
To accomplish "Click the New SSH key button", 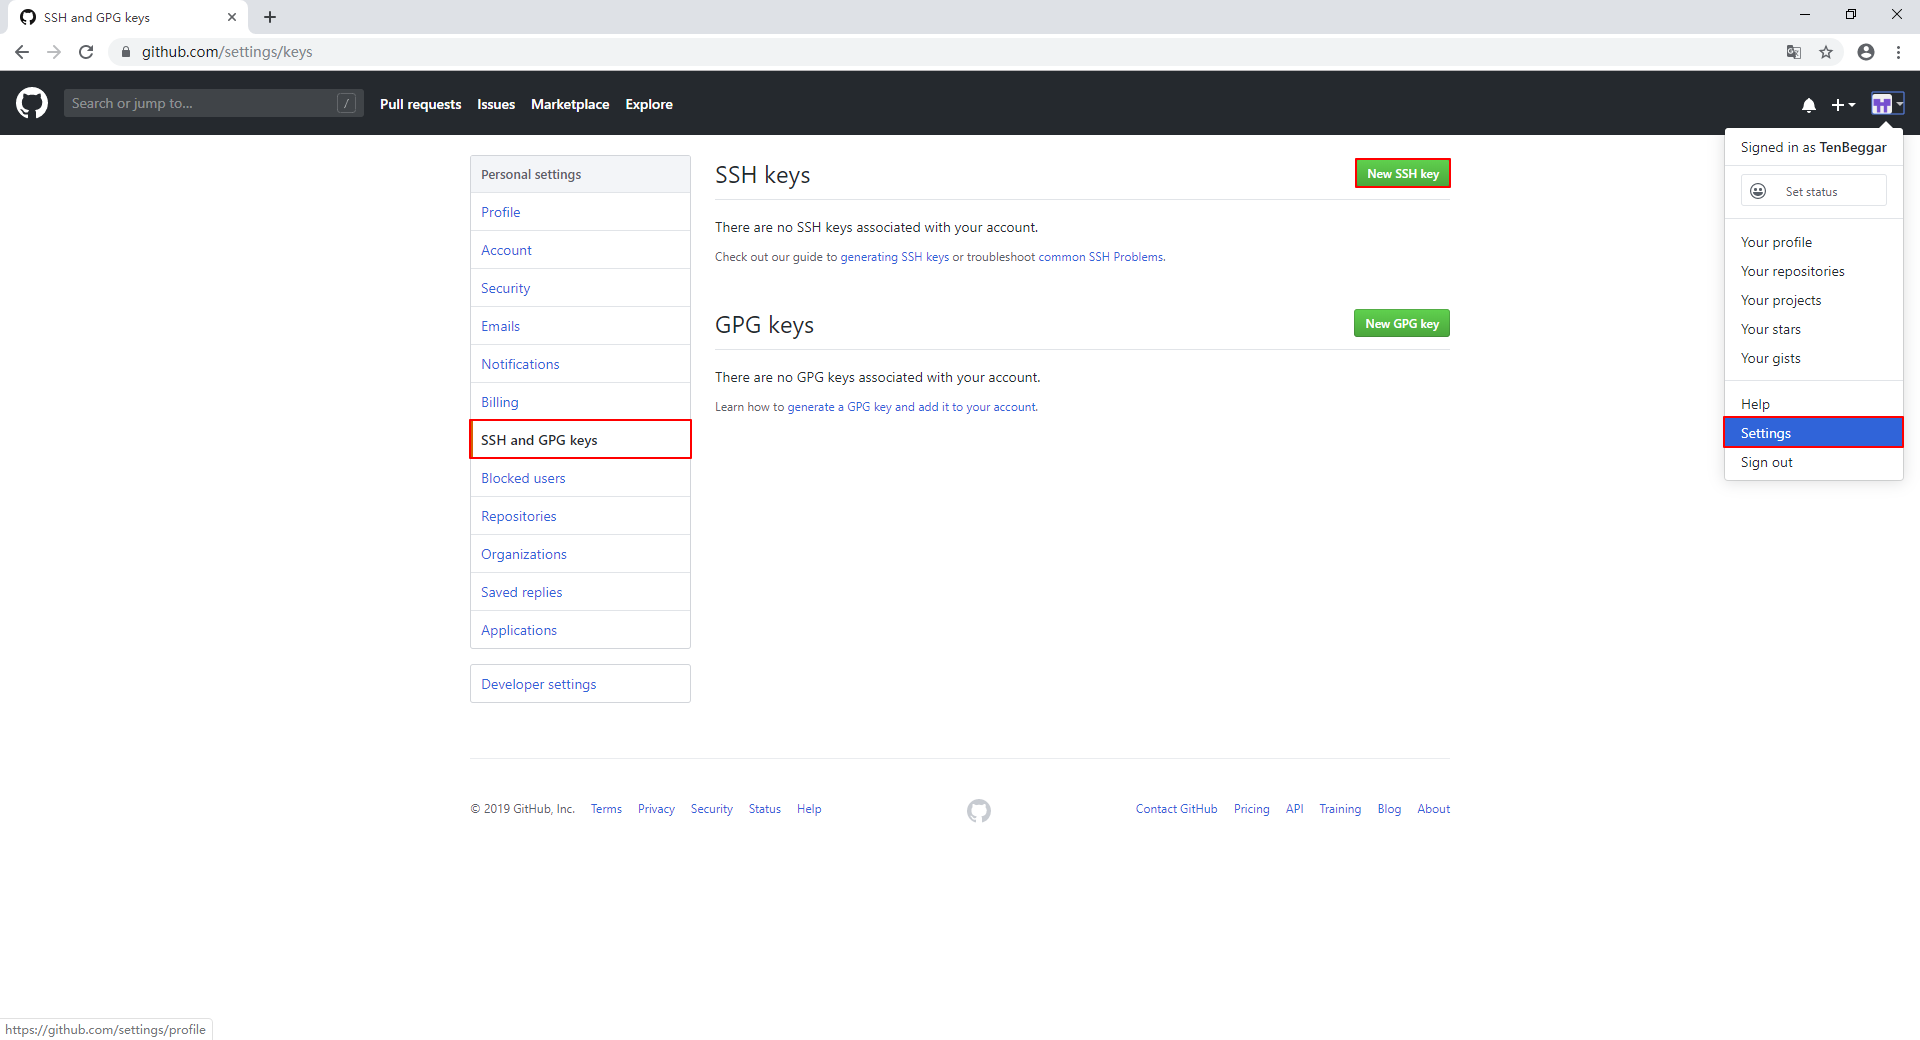I will click(x=1402, y=174).
